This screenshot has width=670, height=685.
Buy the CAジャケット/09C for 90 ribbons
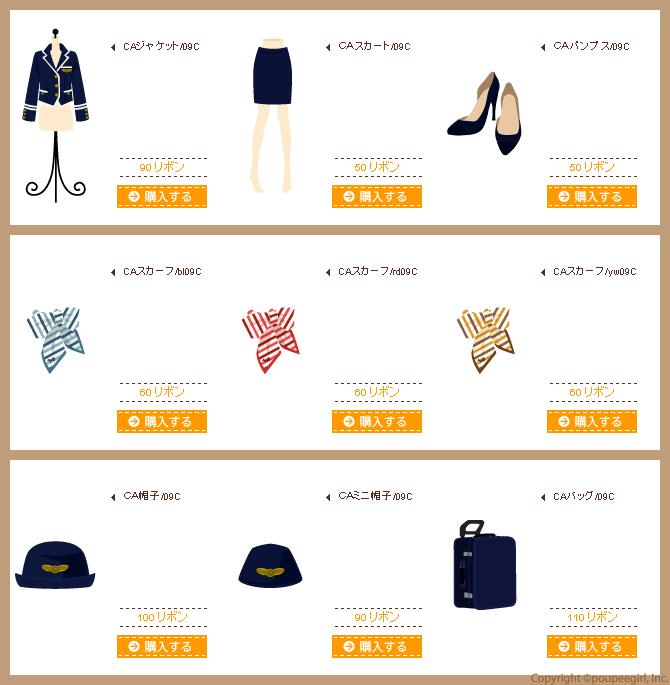(x=162, y=197)
